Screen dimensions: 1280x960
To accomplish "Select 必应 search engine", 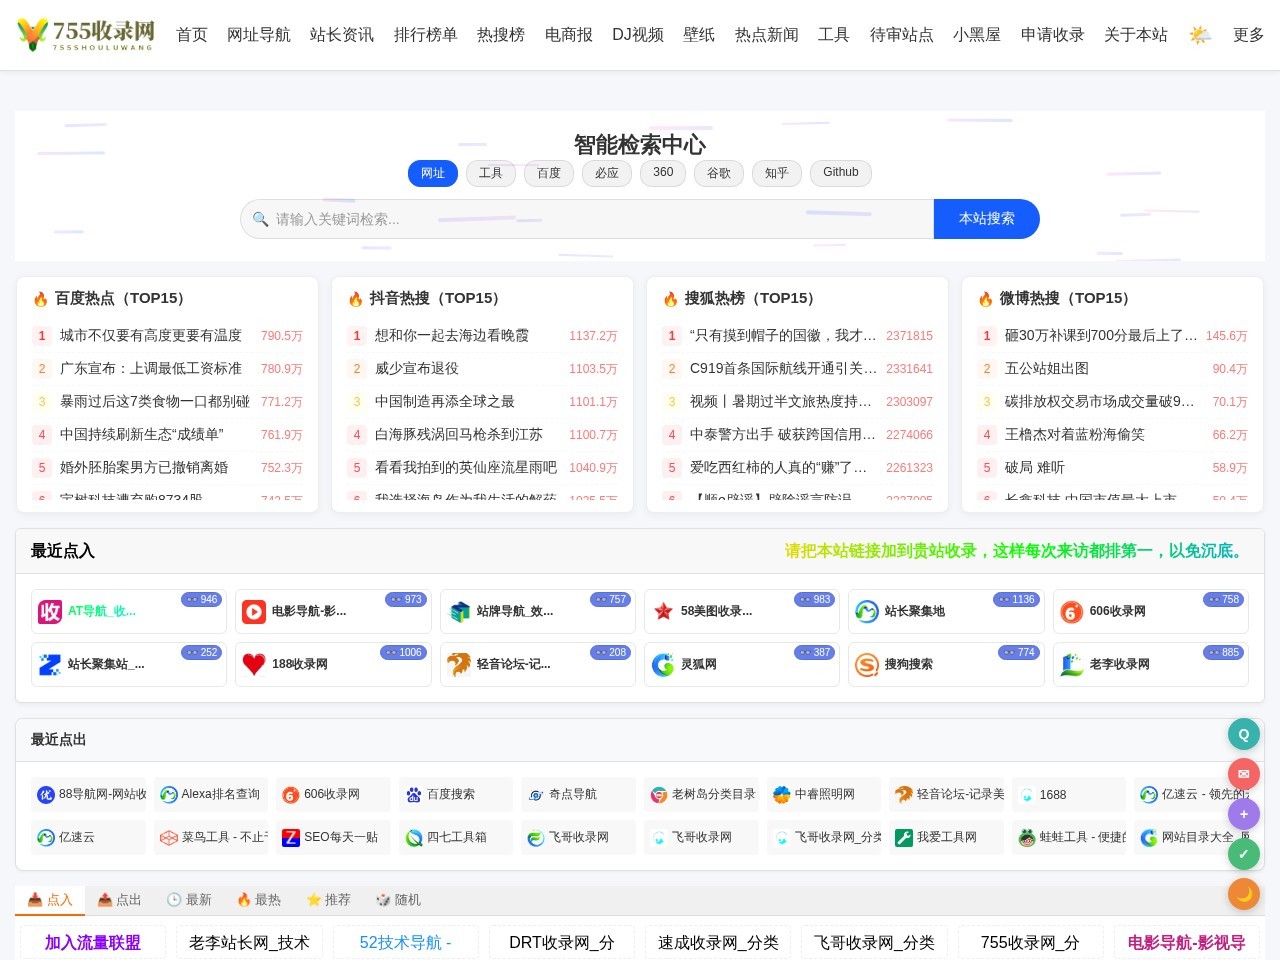I will (607, 173).
